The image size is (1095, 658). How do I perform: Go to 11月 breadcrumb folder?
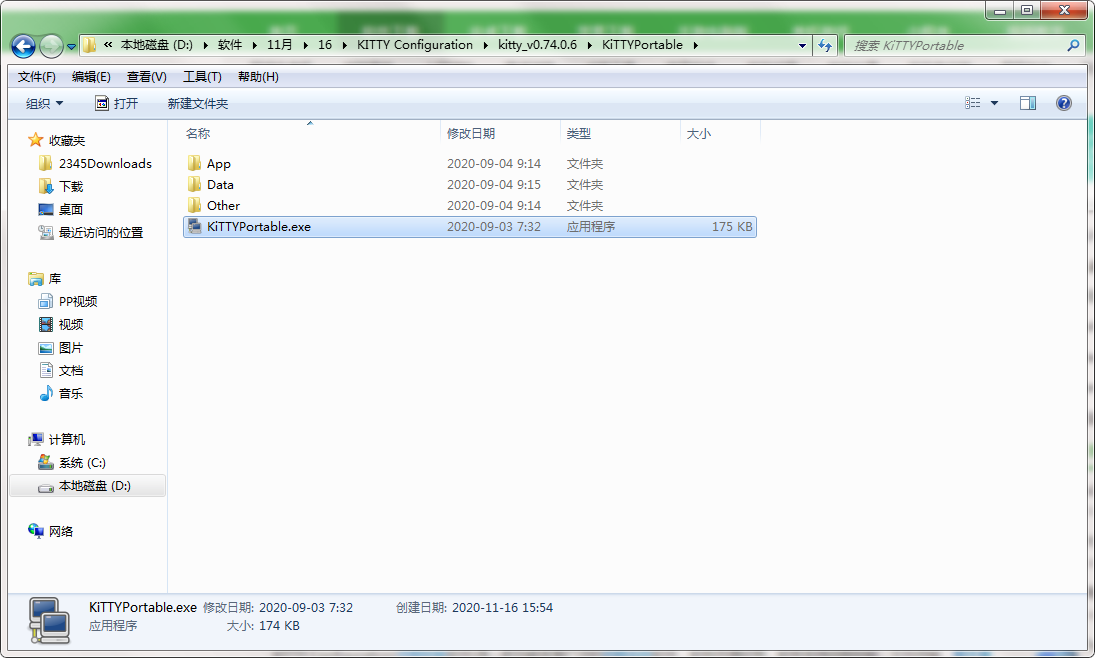pyautogui.click(x=279, y=45)
